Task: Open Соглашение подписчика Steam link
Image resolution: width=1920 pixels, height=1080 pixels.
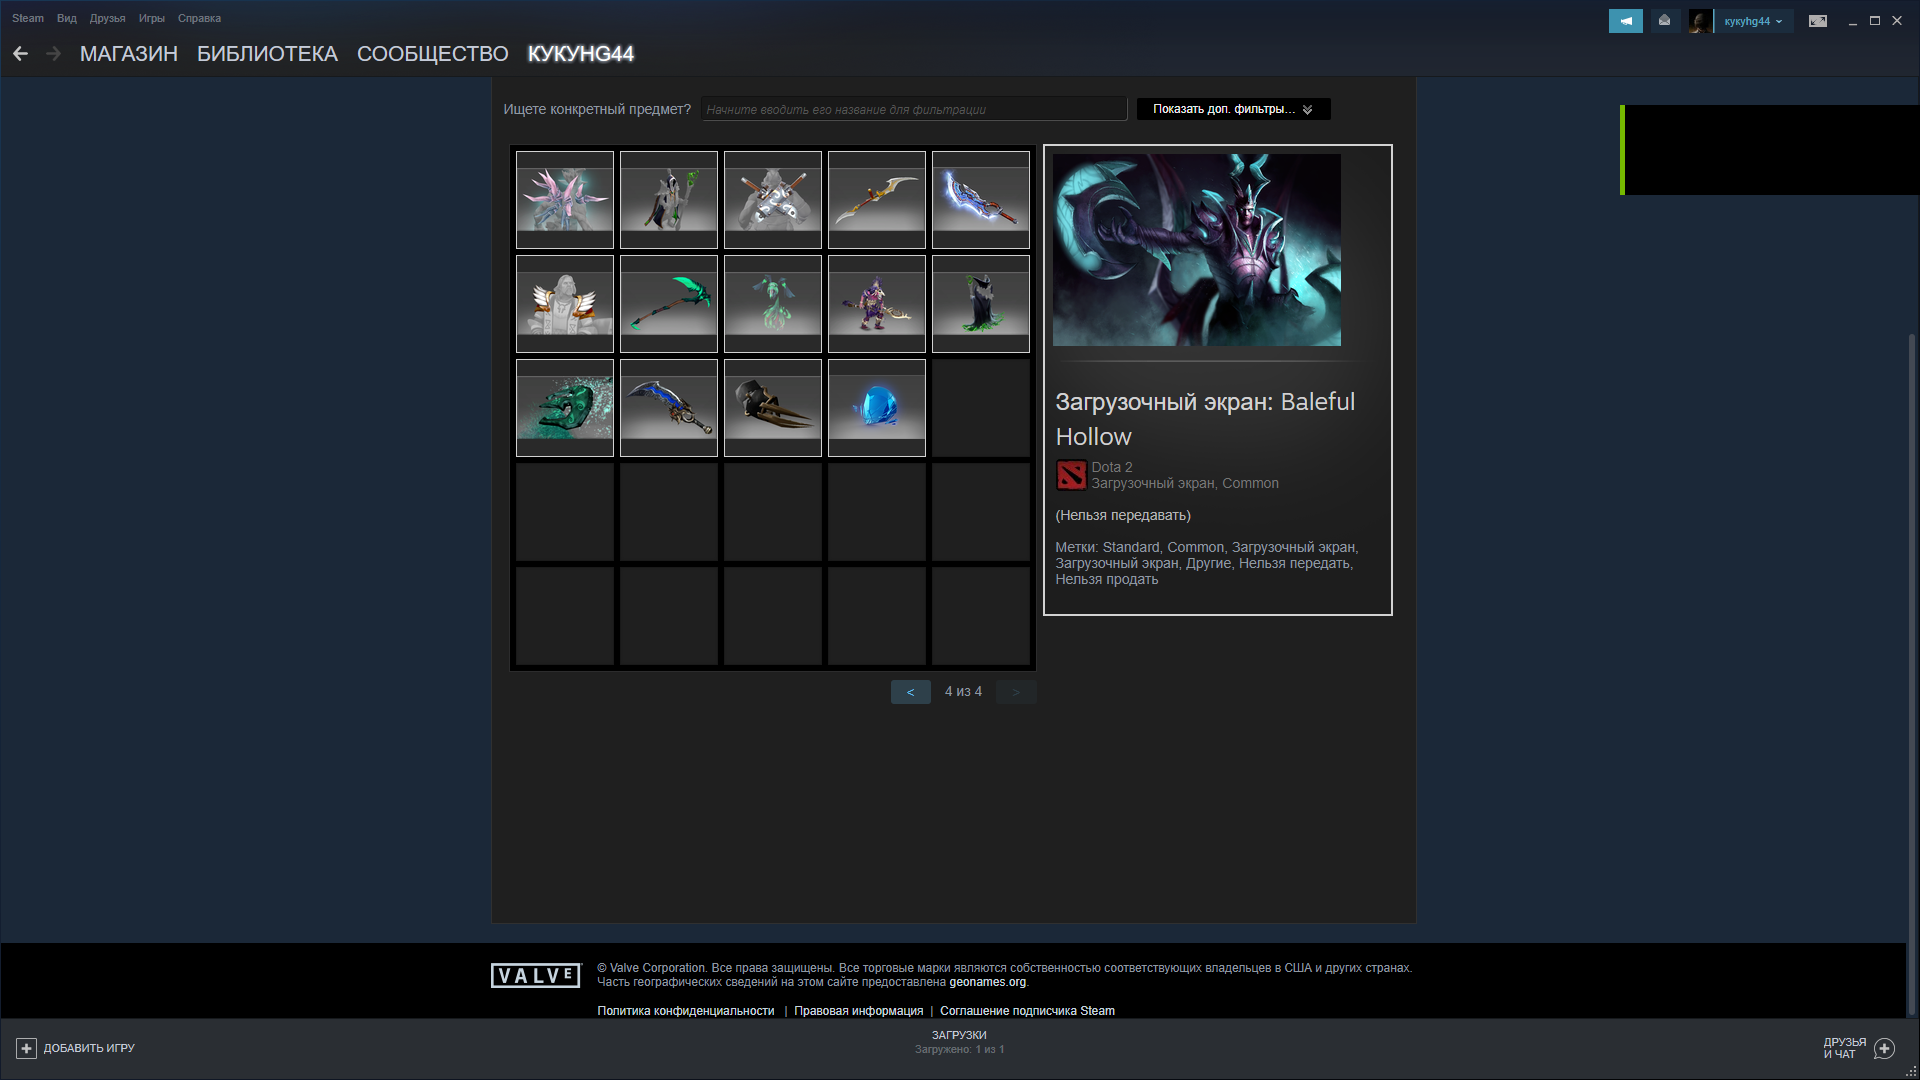Action: point(1027,1011)
